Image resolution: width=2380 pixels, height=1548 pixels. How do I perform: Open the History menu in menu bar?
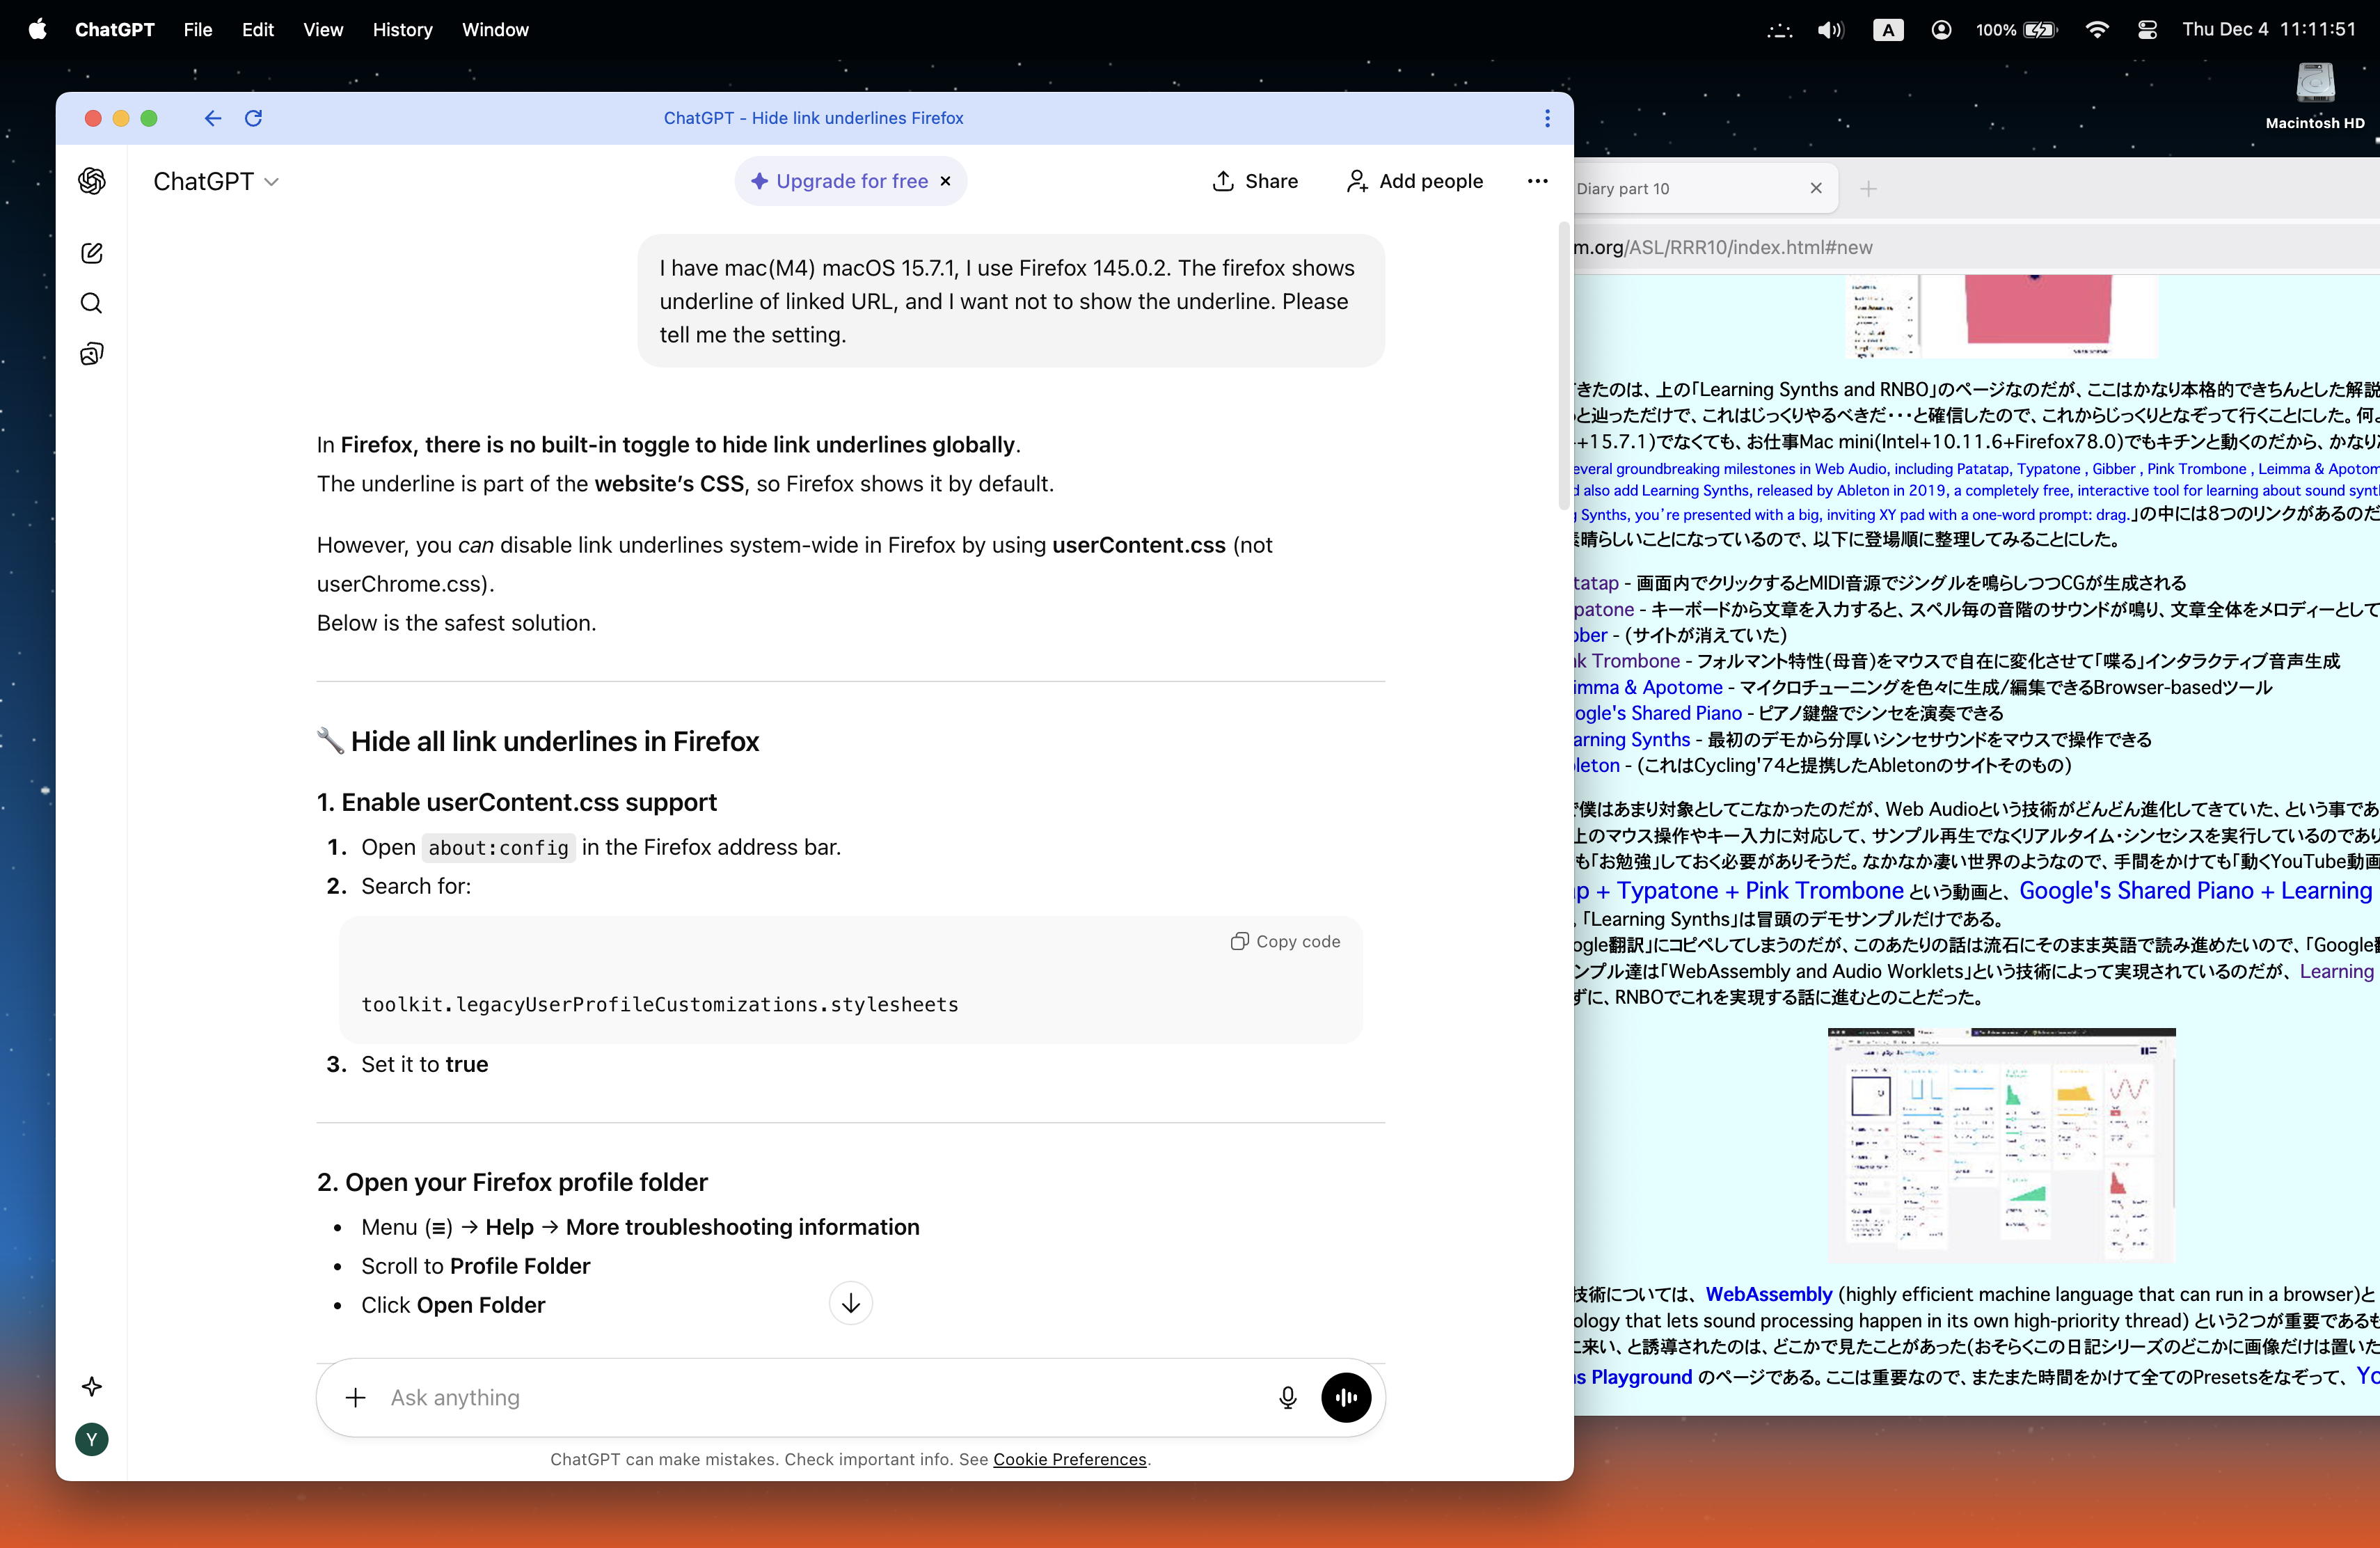tap(402, 29)
